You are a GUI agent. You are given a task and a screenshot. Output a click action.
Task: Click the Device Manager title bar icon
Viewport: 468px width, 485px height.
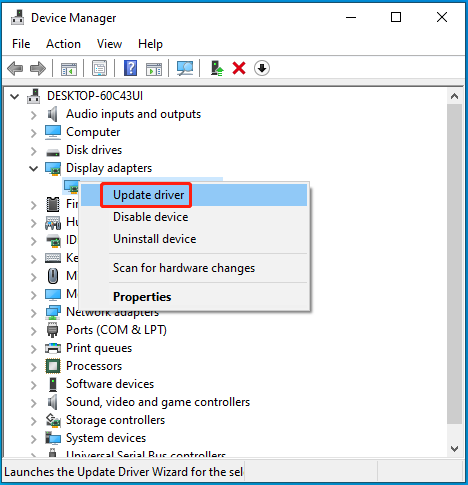(17, 17)
